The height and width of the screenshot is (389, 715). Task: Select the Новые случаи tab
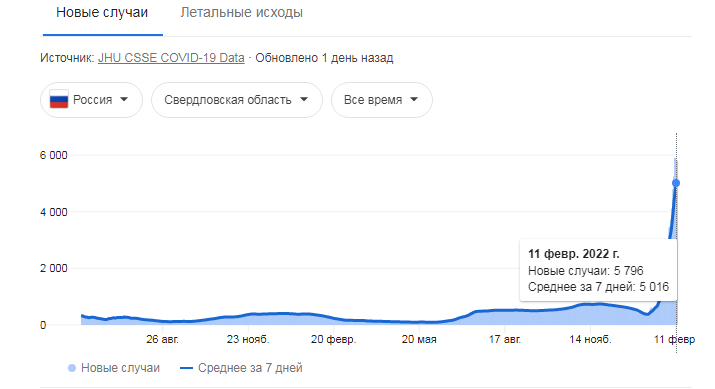[x=102, y=12]
